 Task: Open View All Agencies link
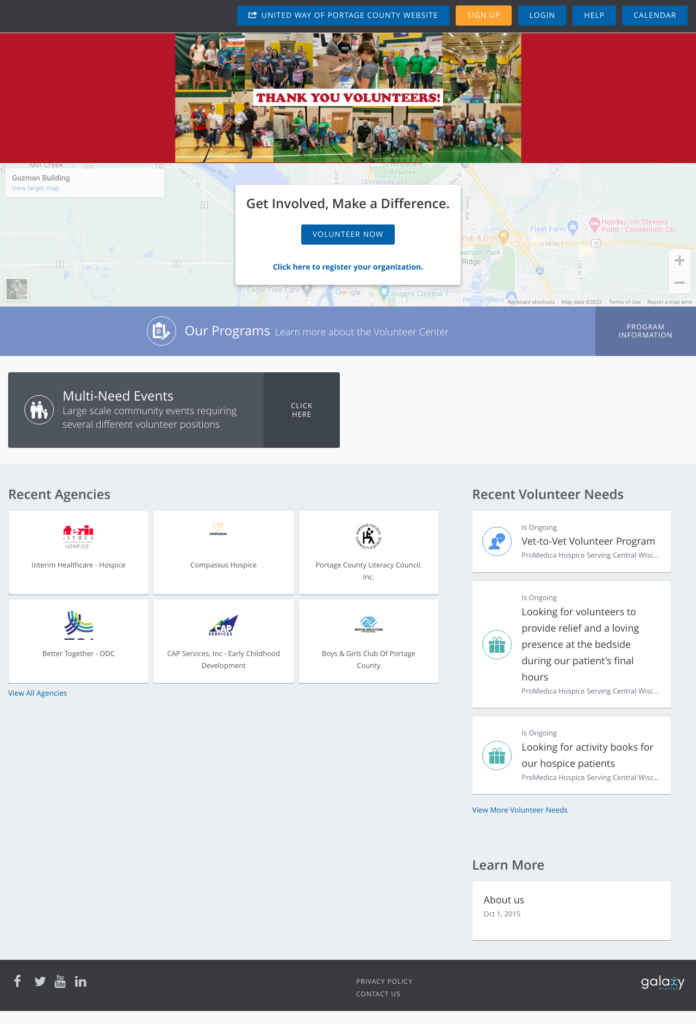pos(37,693)
